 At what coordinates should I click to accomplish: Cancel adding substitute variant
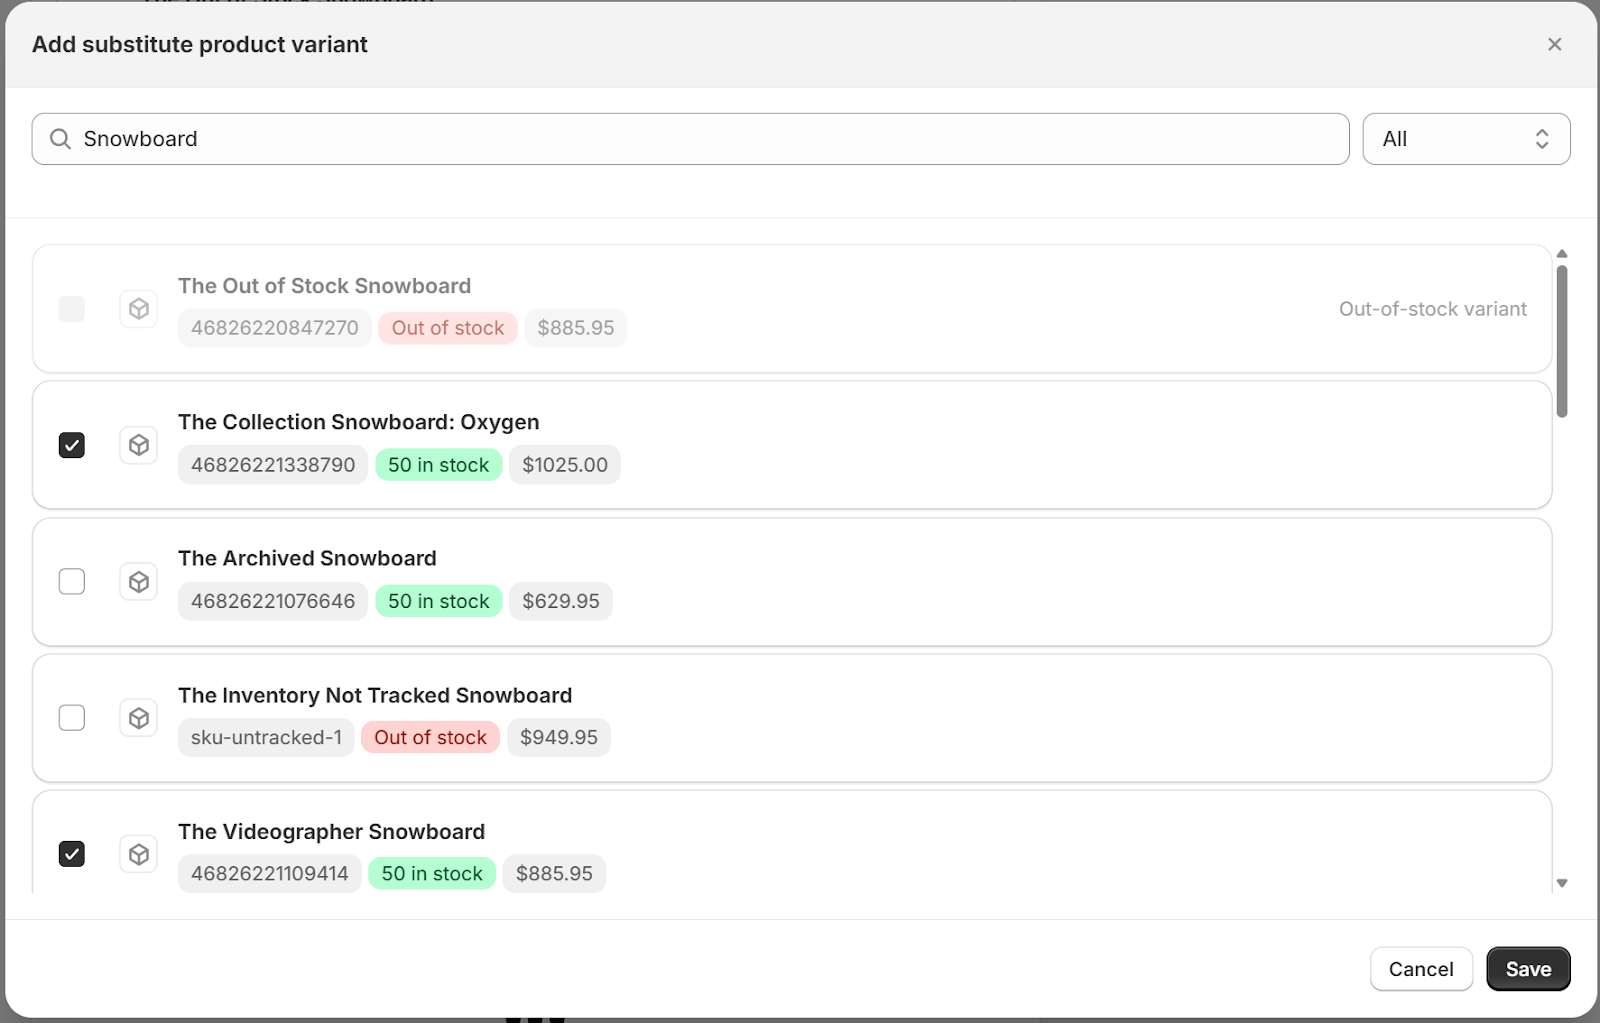tap(1420, 969)
